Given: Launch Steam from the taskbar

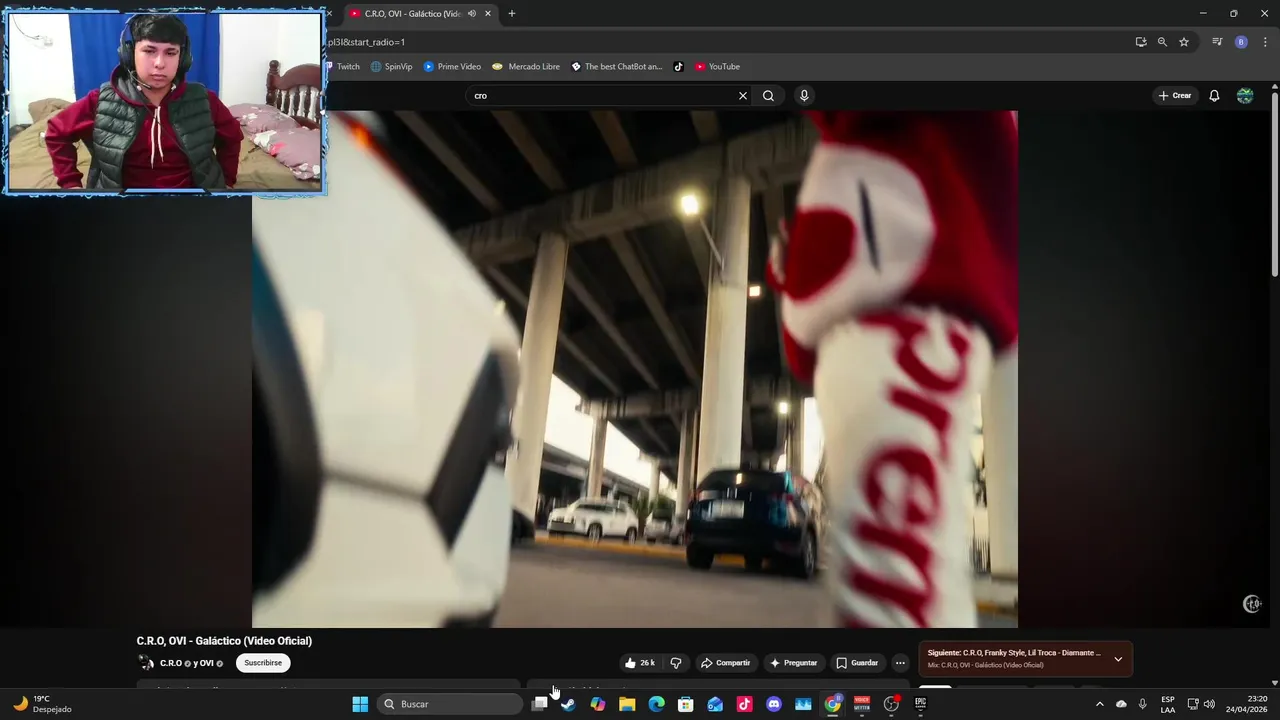Looking at the screenshot, I should click(x=568, y=704).
